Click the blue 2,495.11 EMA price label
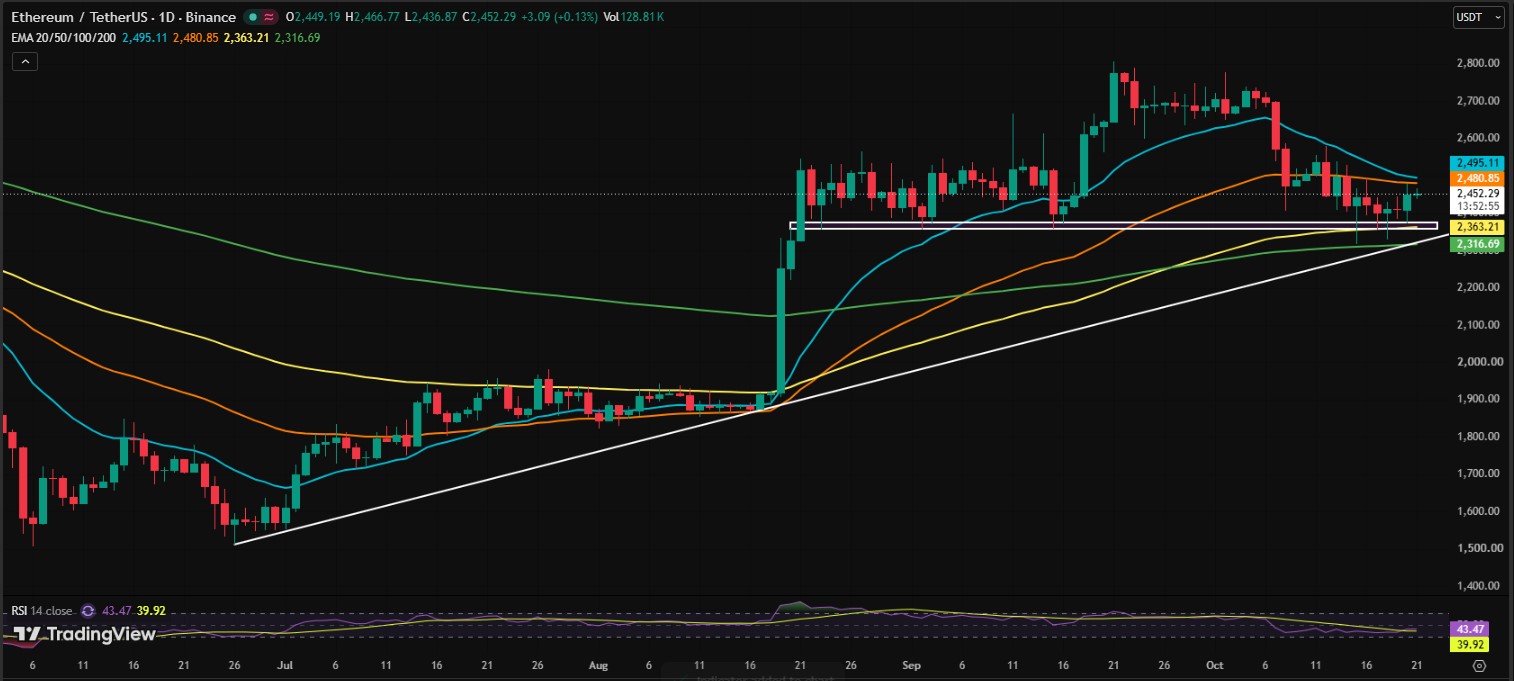This screenshot has height=681, width=1514. coord(1476,162)
